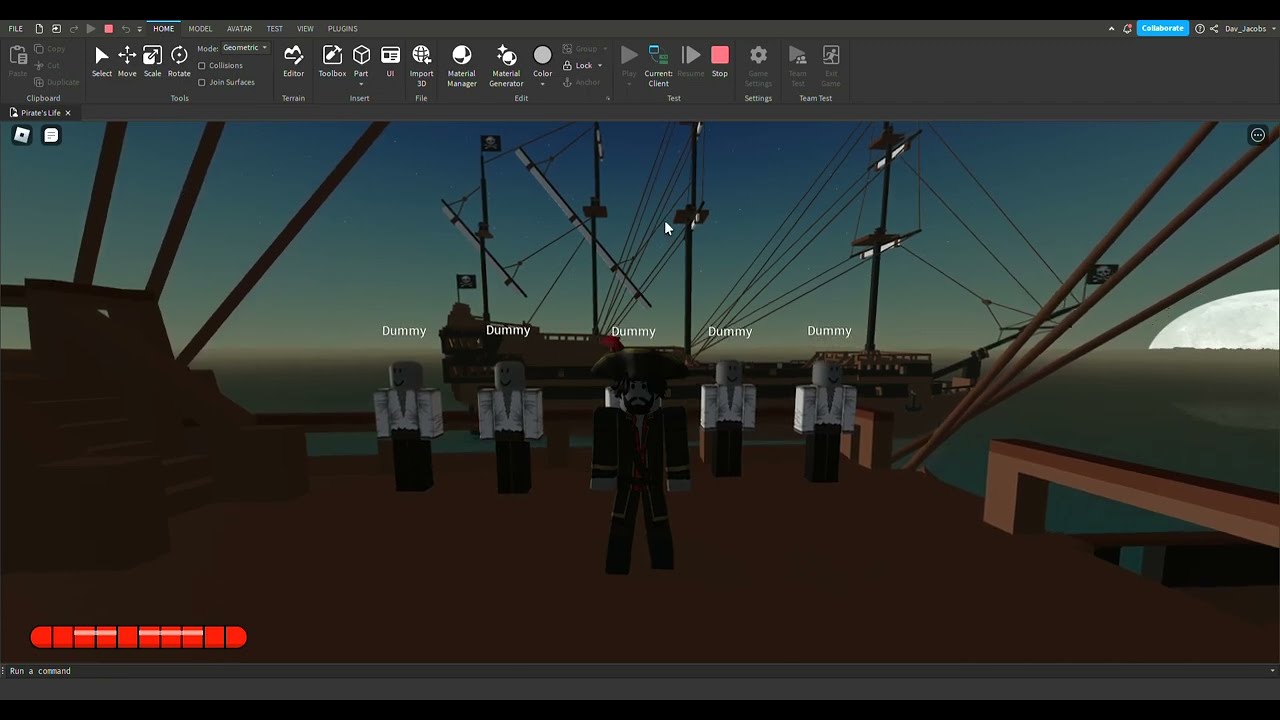Screen dimensions: 1280x720
Task: Open the Lock dropdown arrow
Action: [600, 66]
